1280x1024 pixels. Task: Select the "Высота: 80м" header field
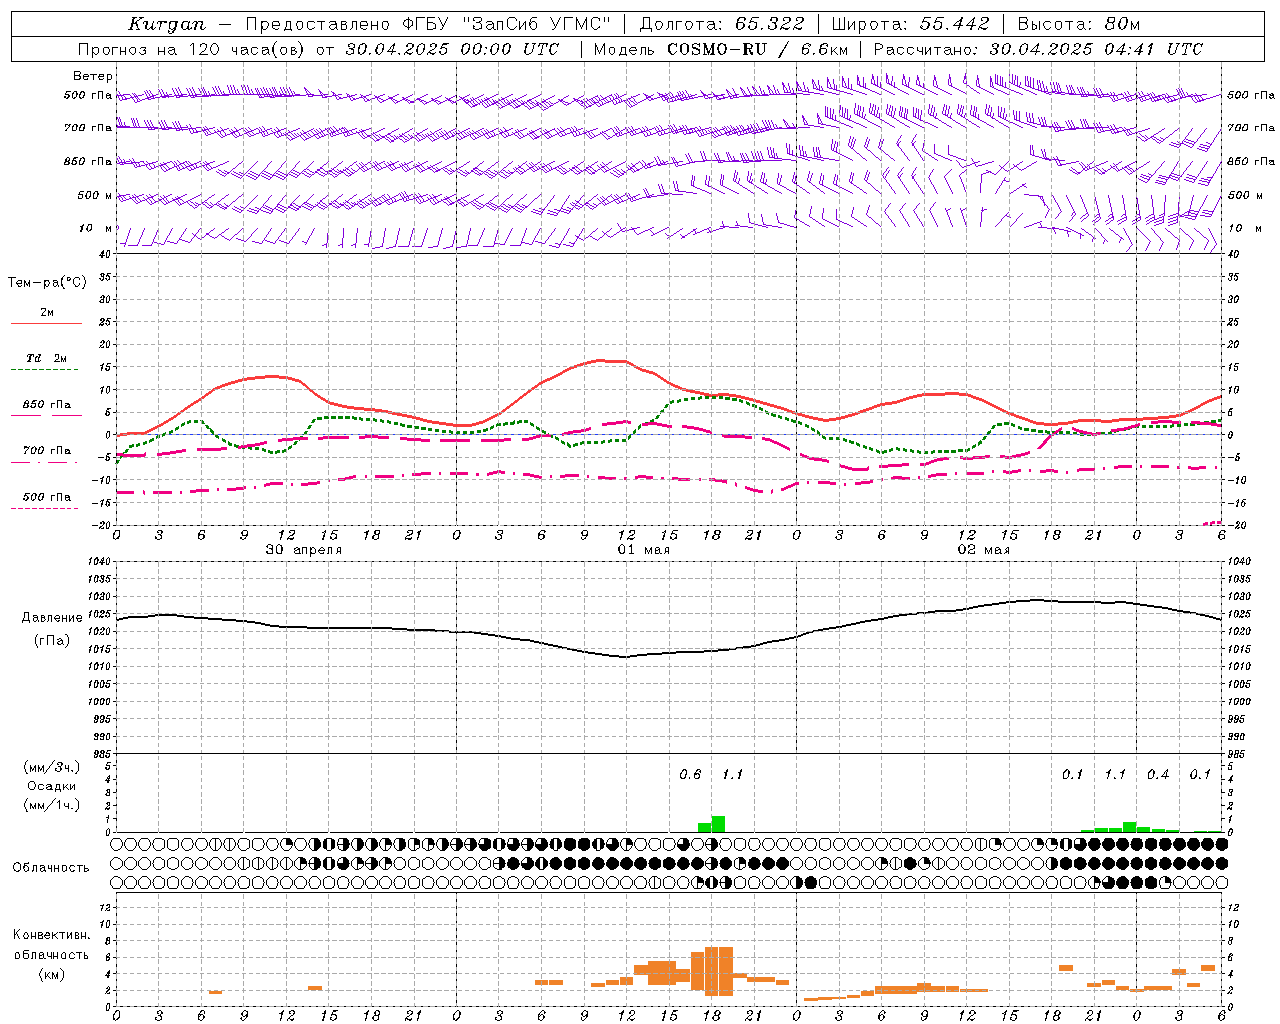(x=1079, y=24)
